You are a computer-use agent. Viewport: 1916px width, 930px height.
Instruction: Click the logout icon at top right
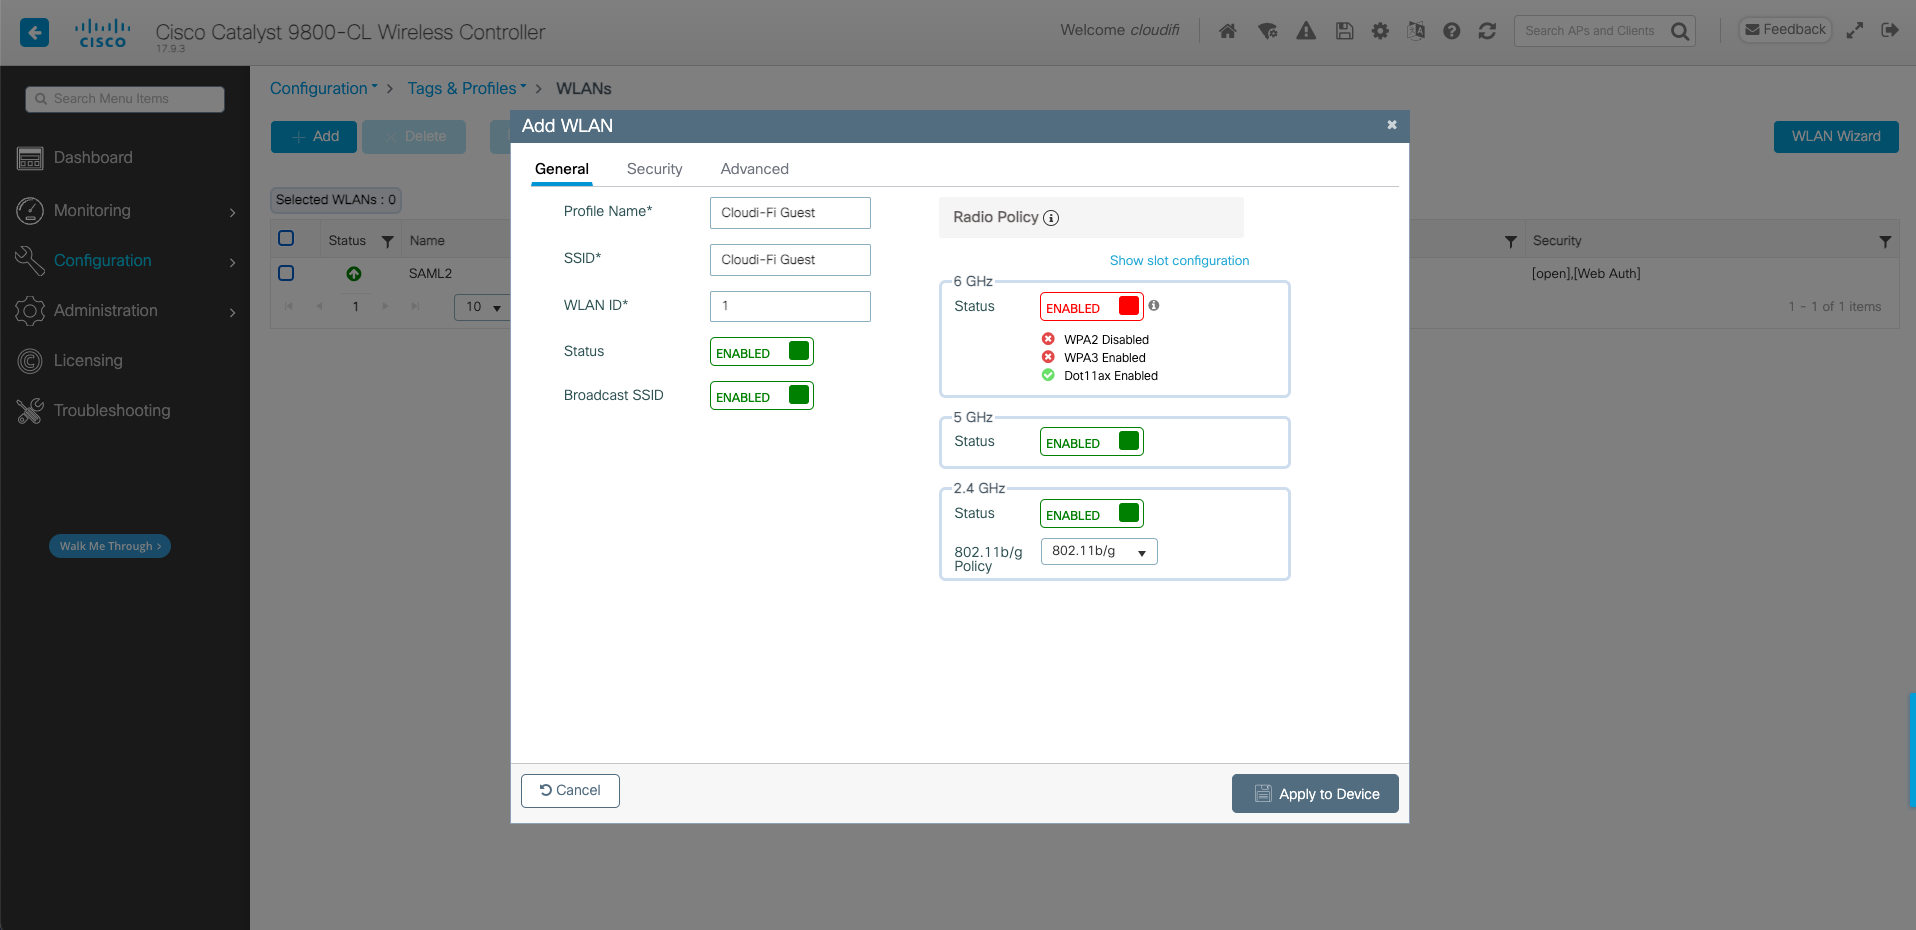point(1889,30)
